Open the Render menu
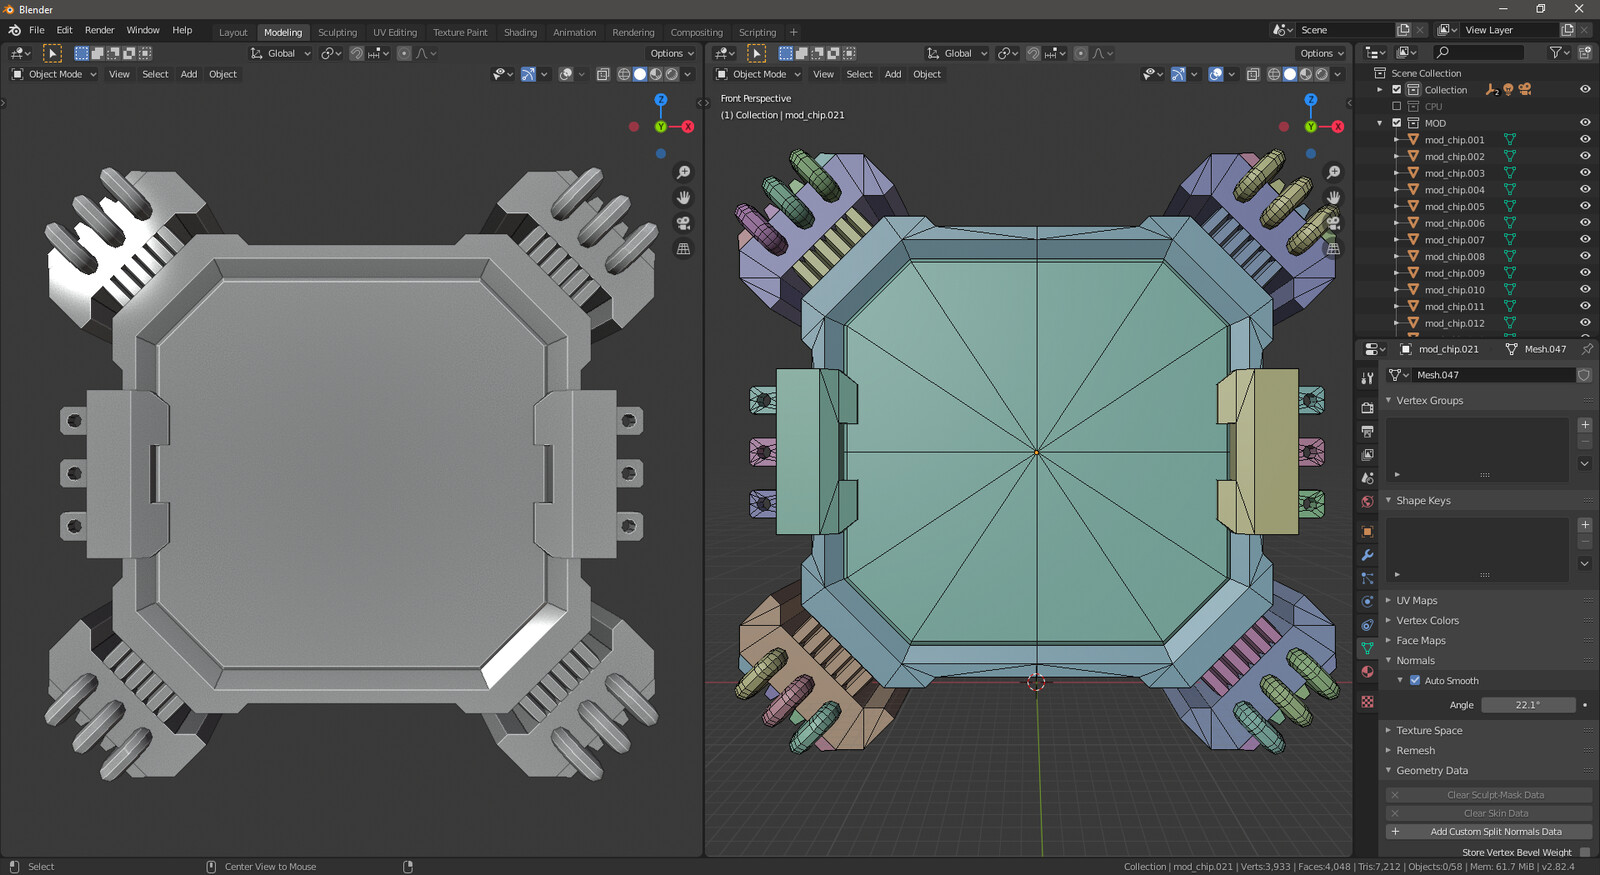The image size is (1600, 875). (x=99, y=30)
